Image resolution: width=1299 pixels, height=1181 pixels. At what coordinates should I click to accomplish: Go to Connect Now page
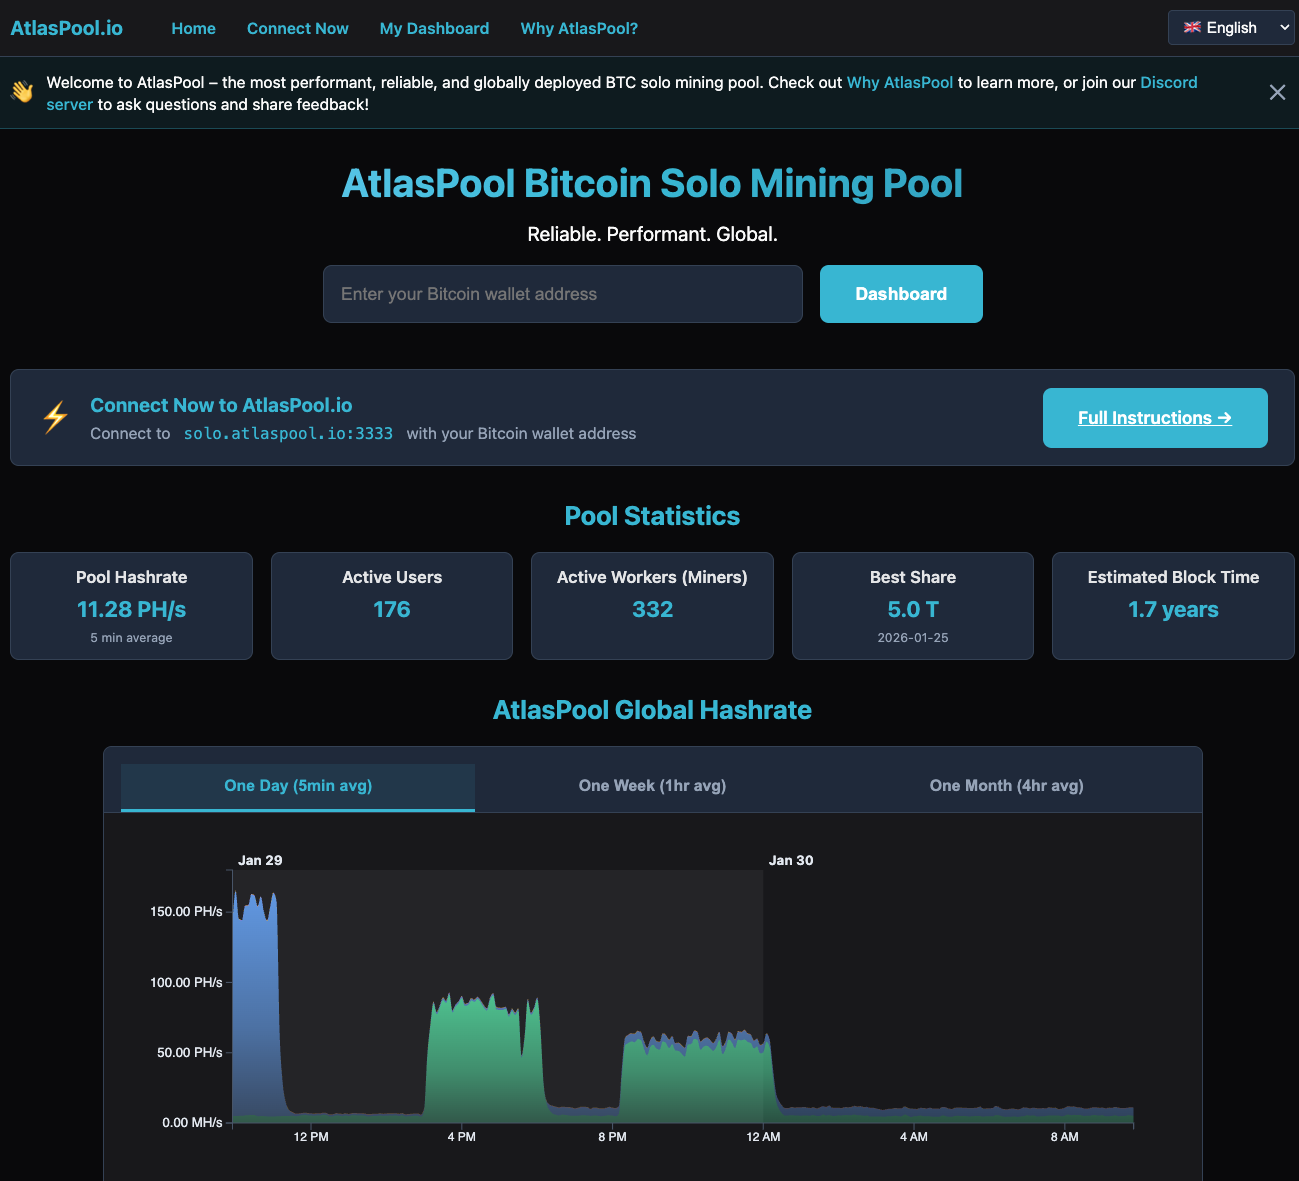point(297,28)
